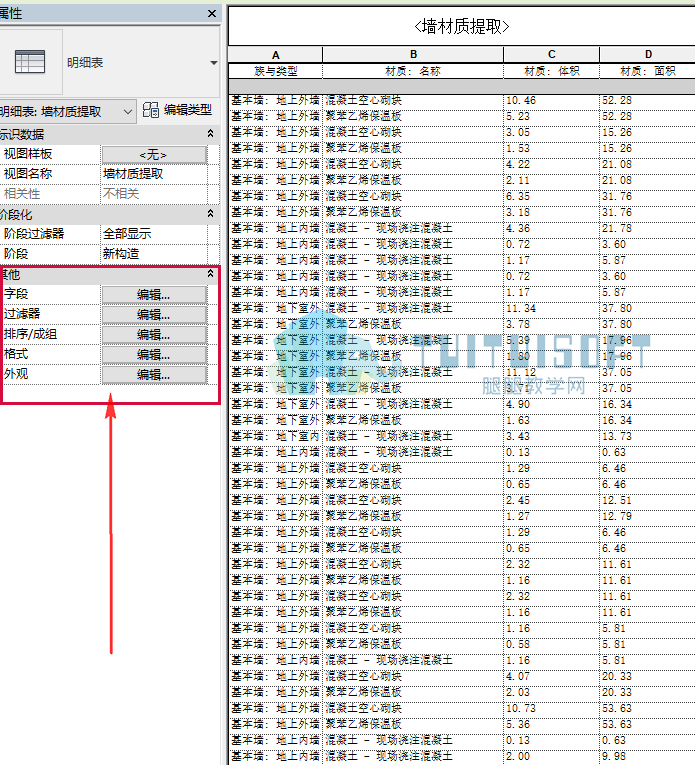Screen dimensions: 695x765
Task: Click the Edit button for 过滤器
Action: pos(154,315)
